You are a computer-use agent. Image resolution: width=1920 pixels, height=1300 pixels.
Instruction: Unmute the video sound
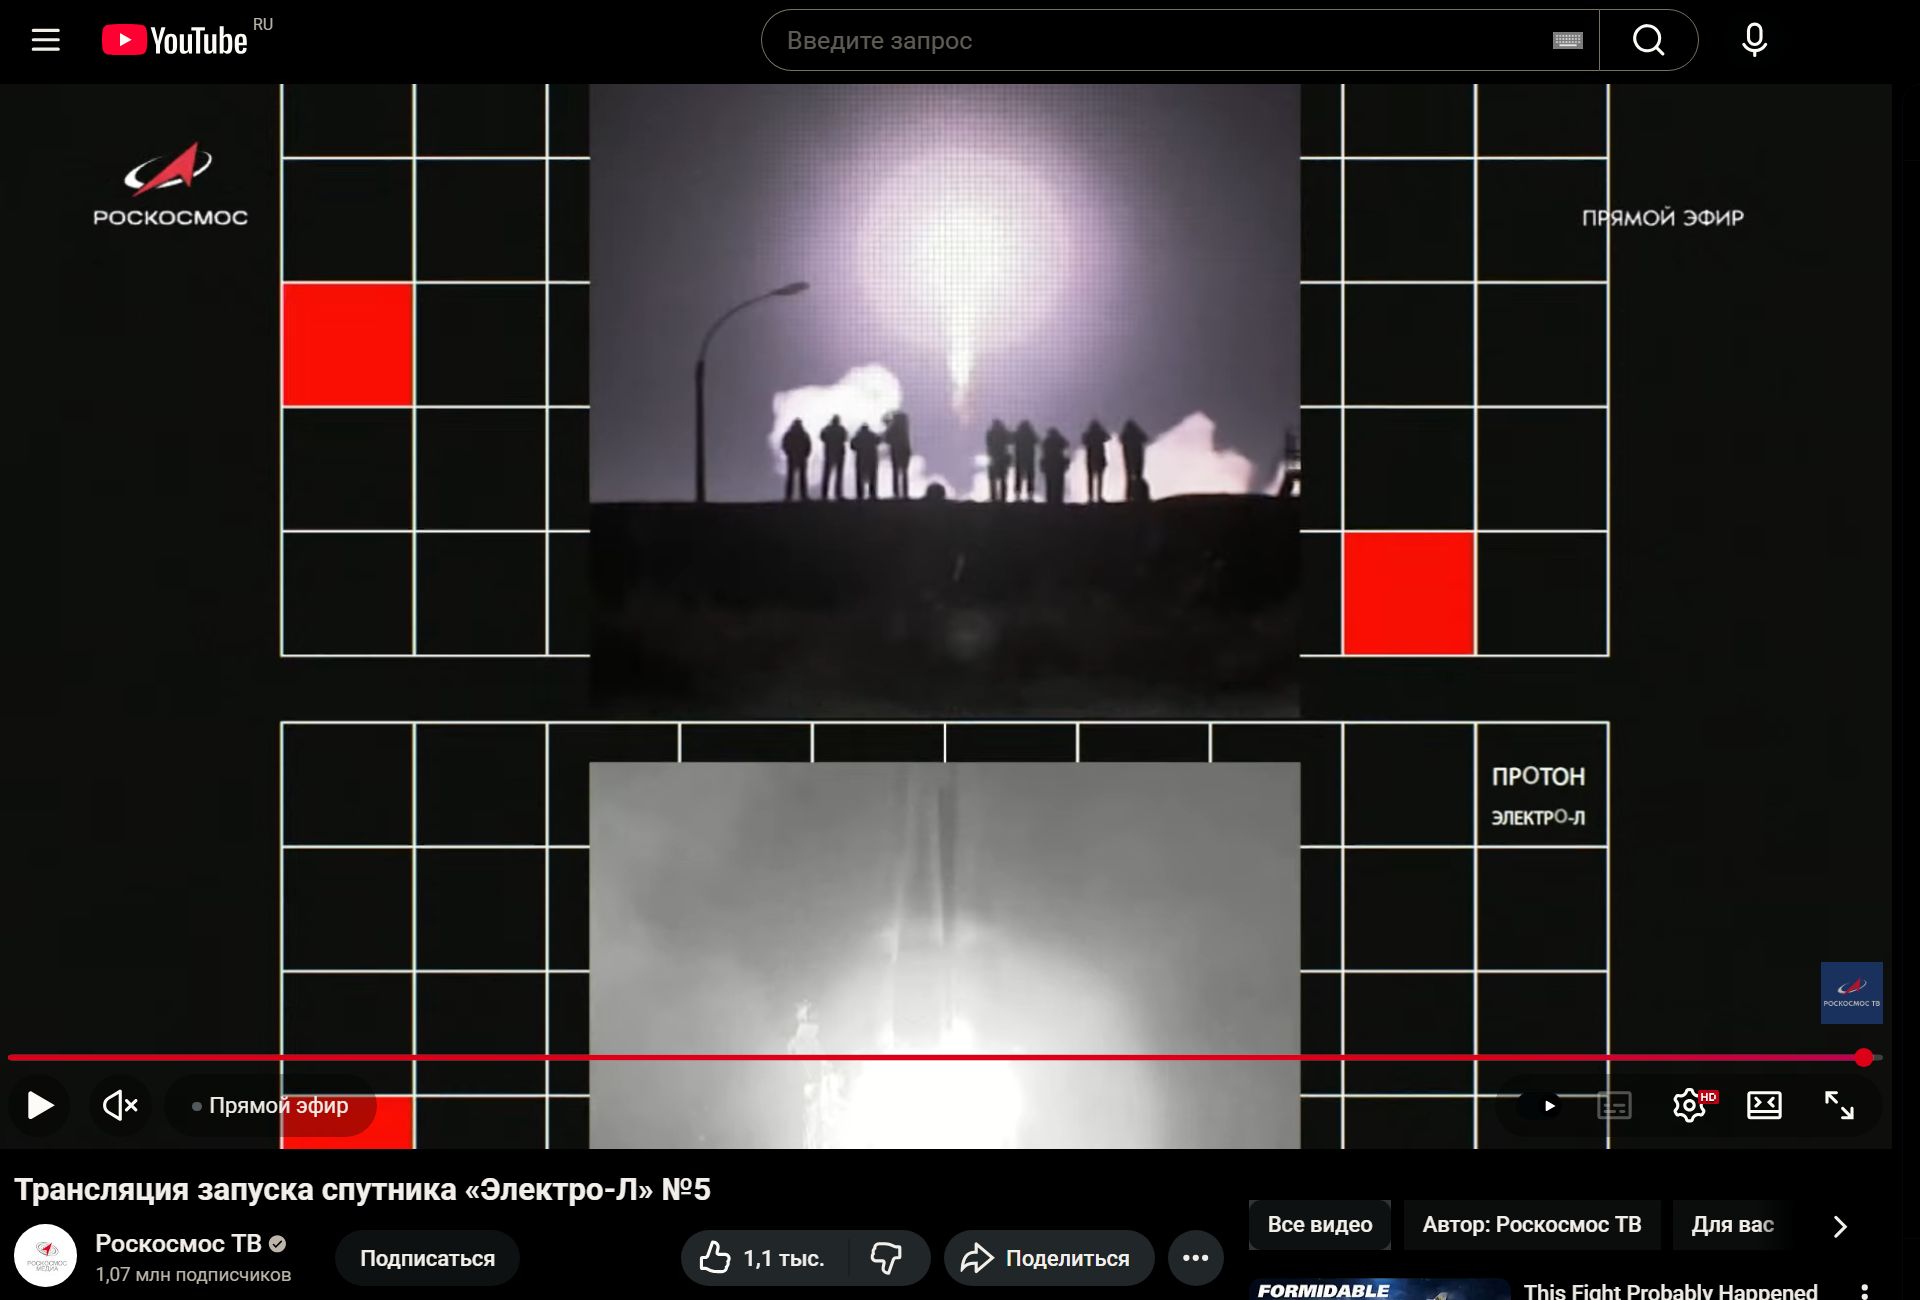coord(120,1105)
